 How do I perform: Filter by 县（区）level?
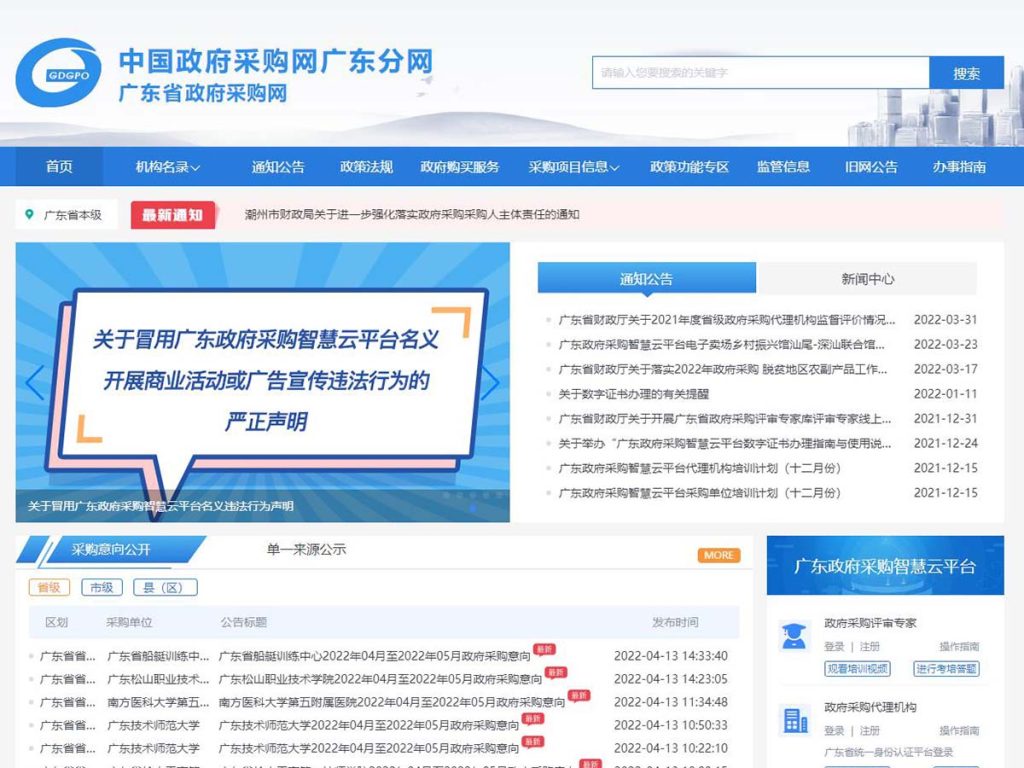click(x=165, y=588)
